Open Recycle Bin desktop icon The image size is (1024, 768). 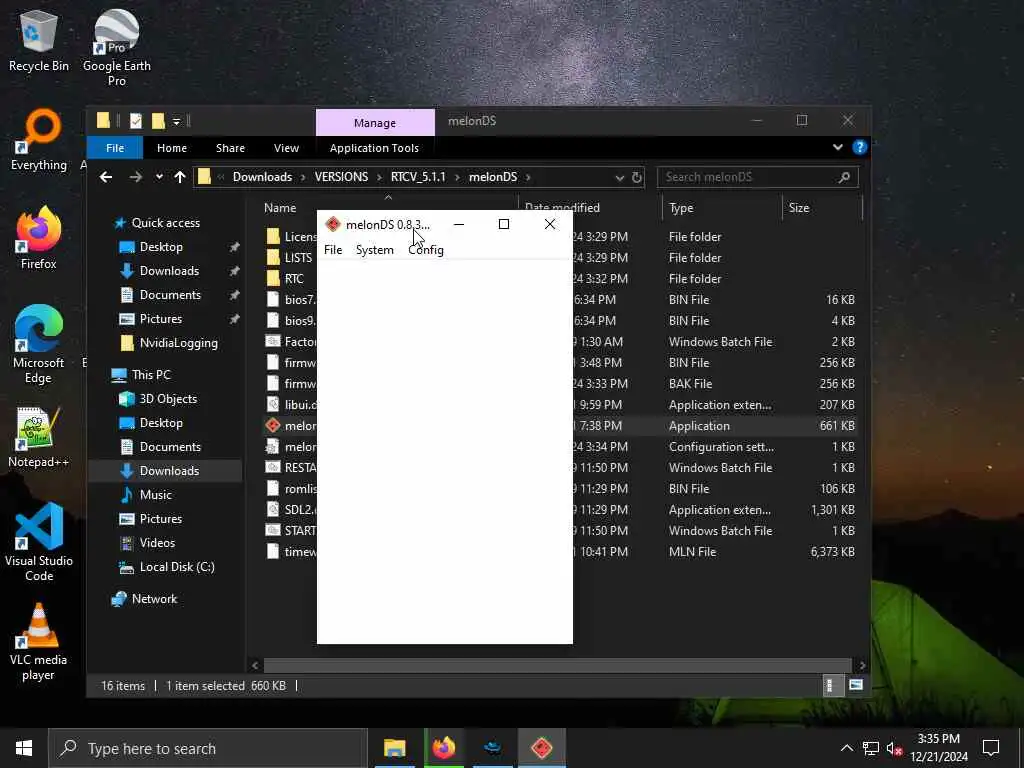39,42
